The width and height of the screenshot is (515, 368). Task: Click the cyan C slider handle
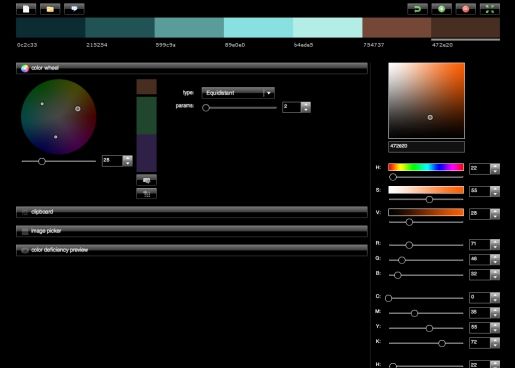click(x=389, y=298)
